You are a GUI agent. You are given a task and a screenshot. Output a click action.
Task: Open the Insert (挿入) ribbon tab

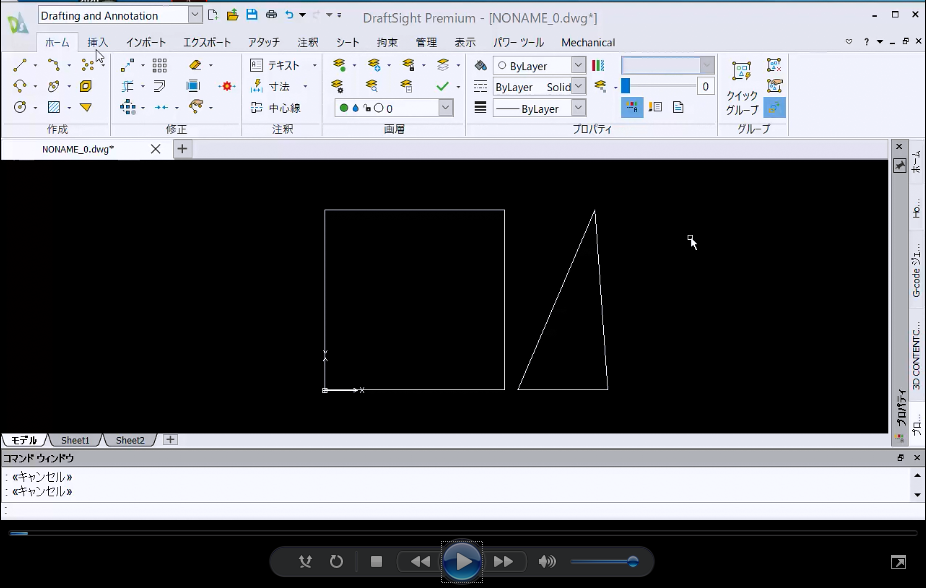[x=97, y=43]
